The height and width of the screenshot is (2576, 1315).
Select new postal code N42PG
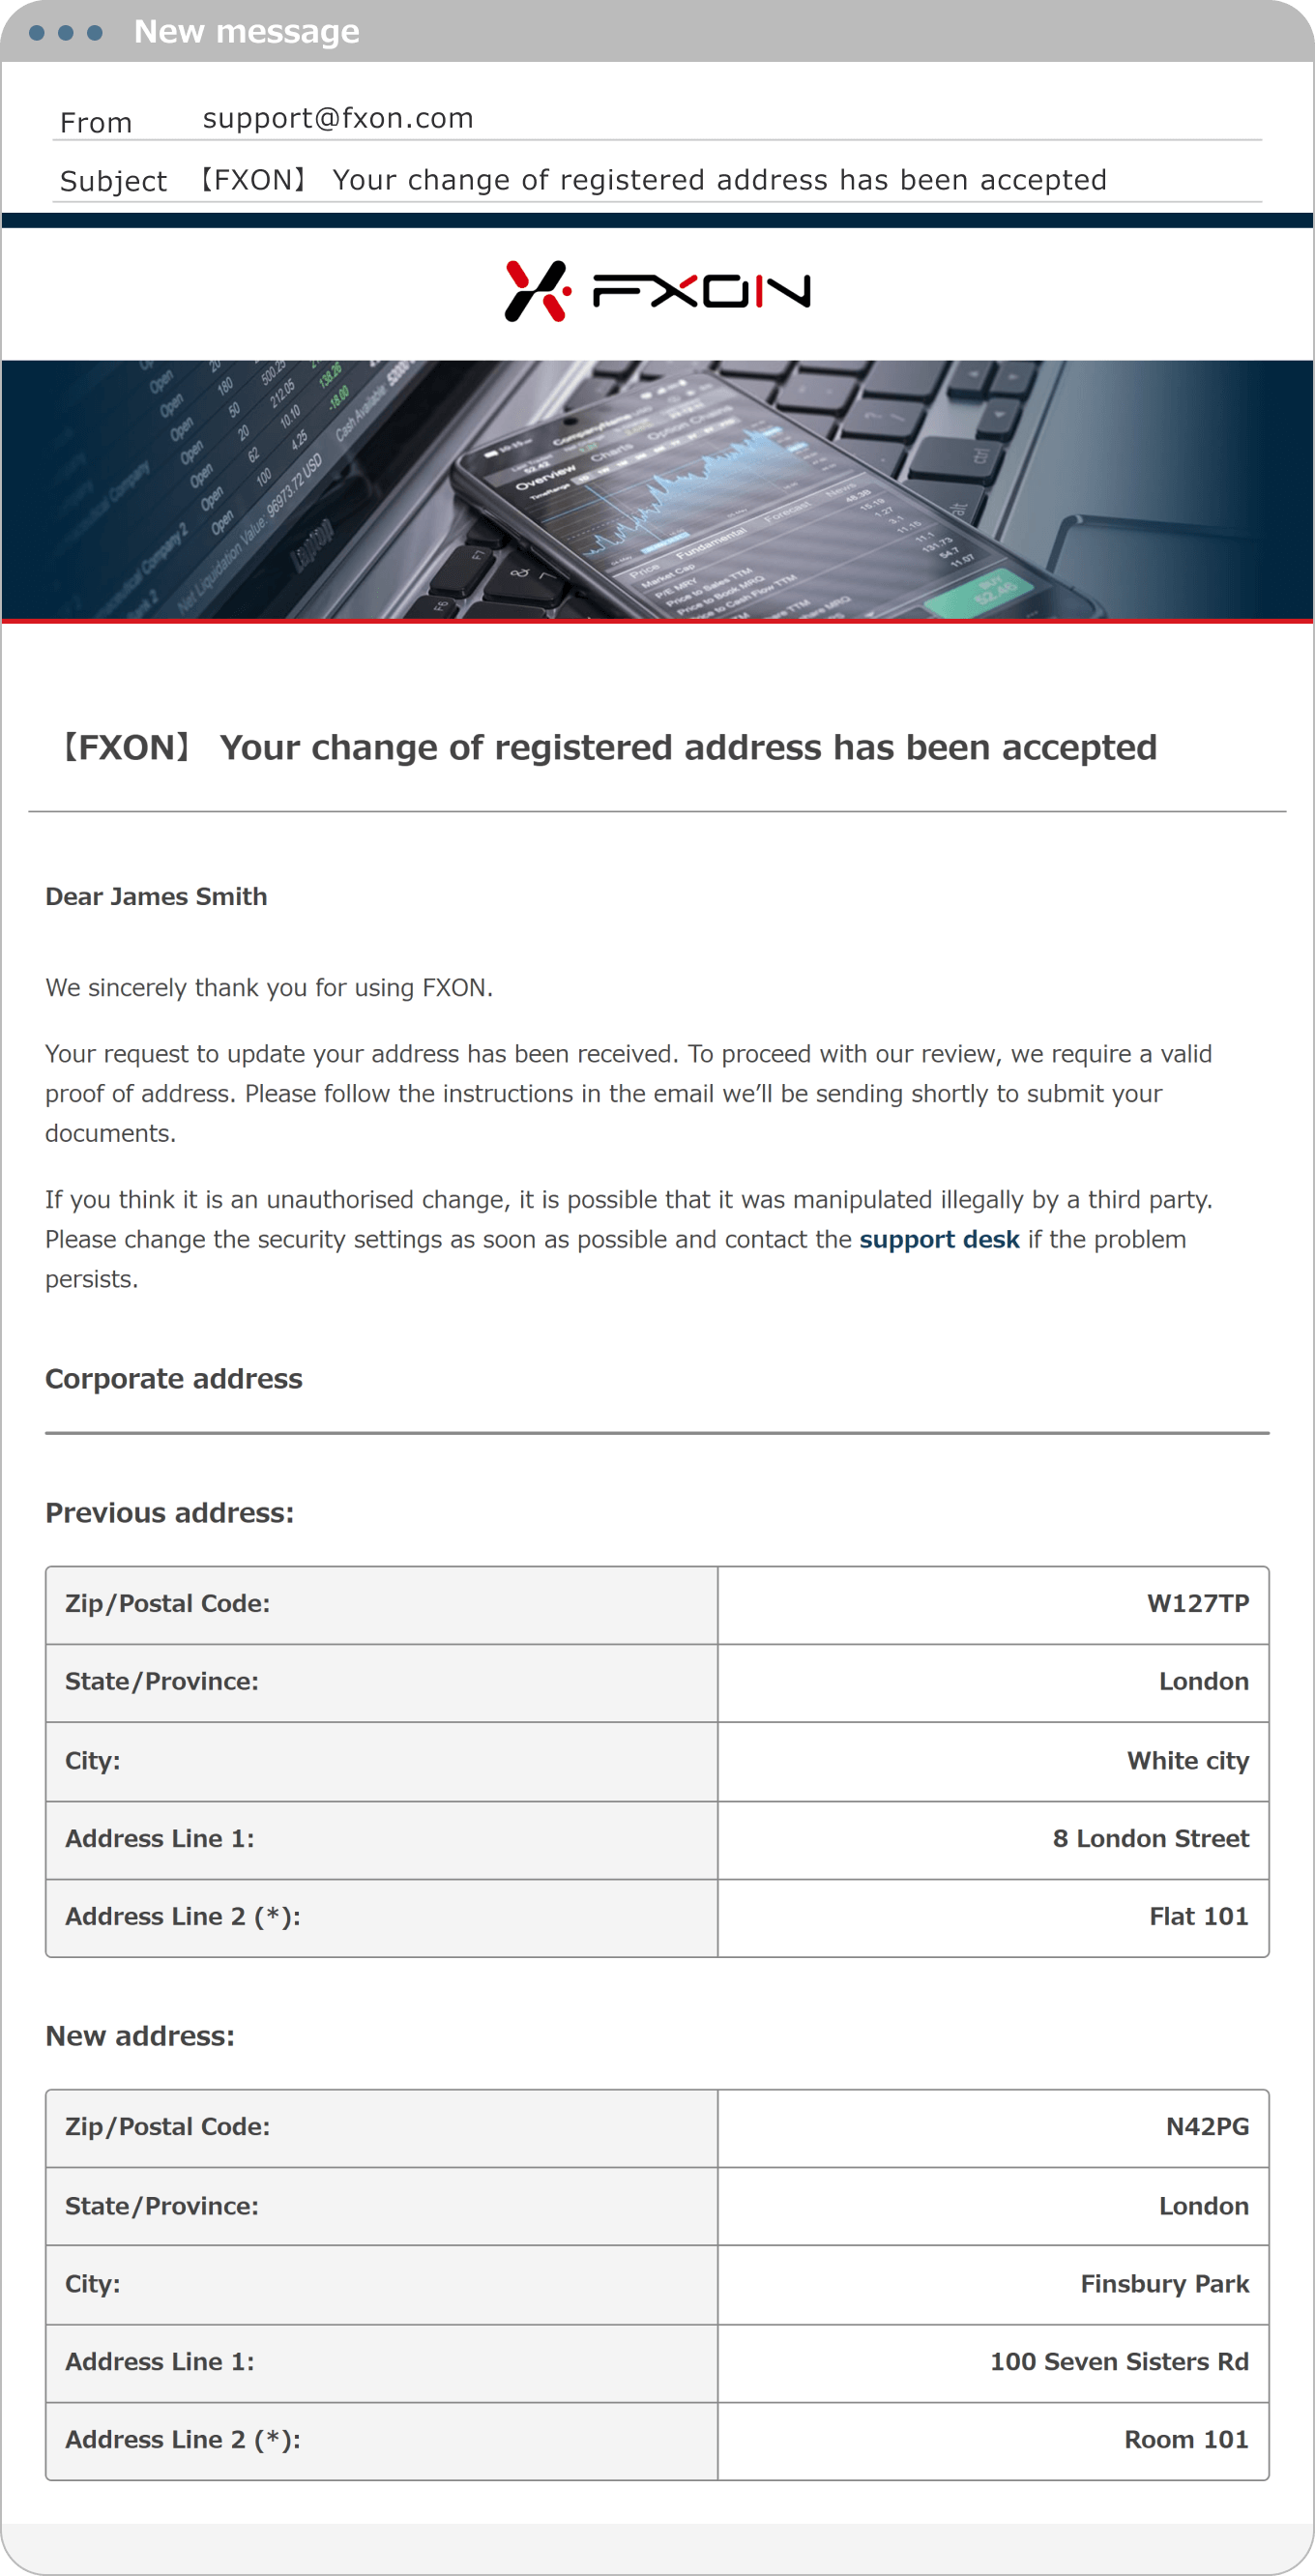click(1206, 2126)
